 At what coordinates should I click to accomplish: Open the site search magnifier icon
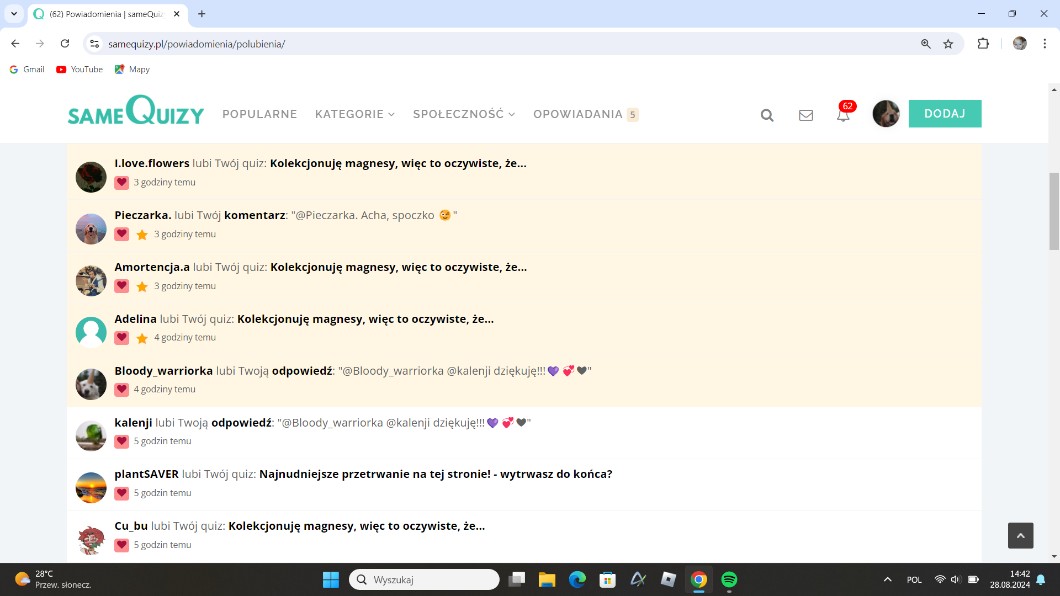click(x=767, y=115)
